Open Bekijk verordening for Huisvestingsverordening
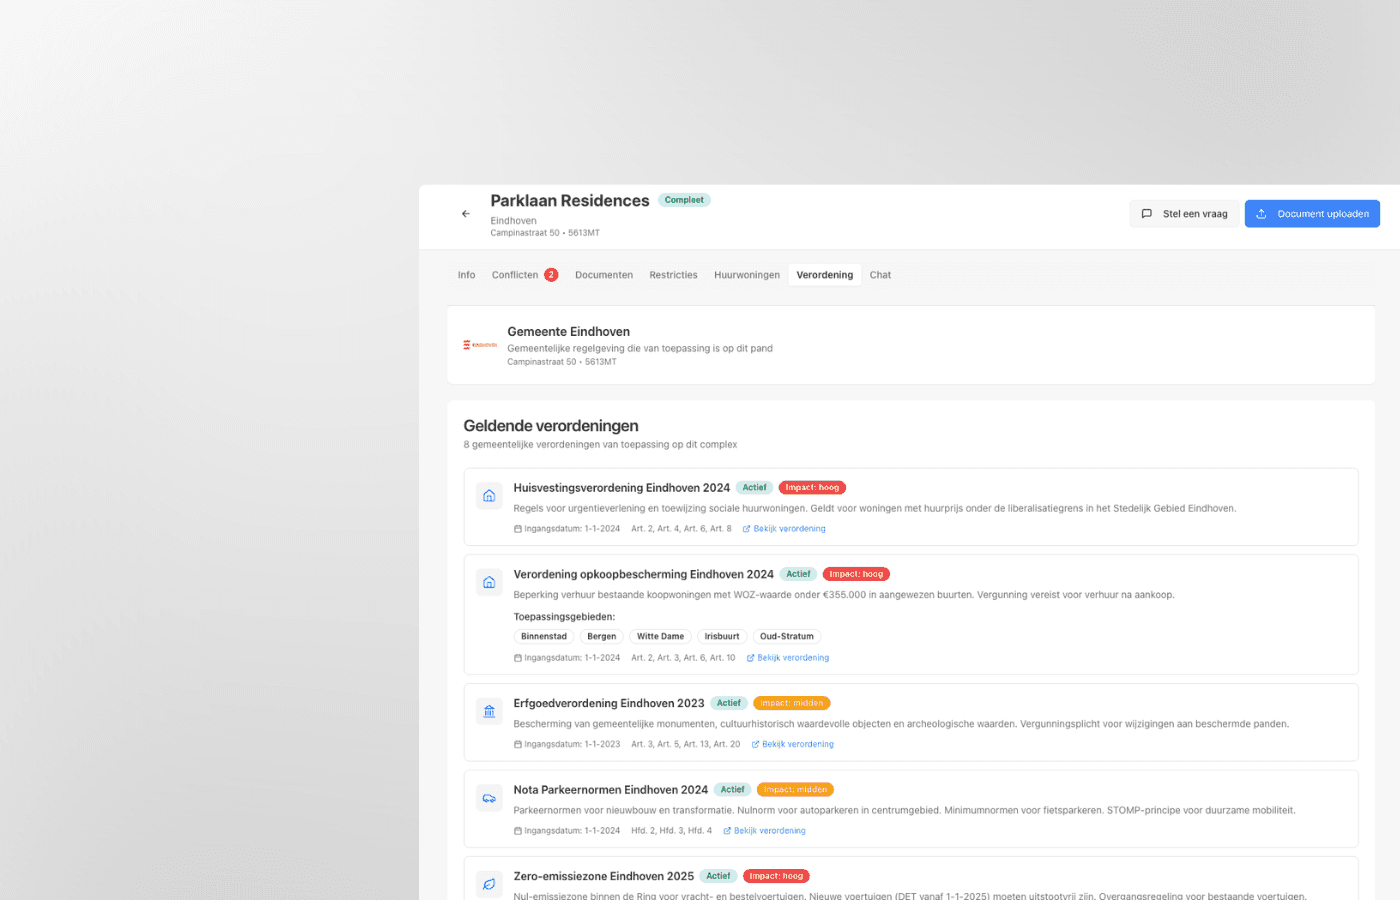Screen dimensions: 1400x900 (784, 529)
